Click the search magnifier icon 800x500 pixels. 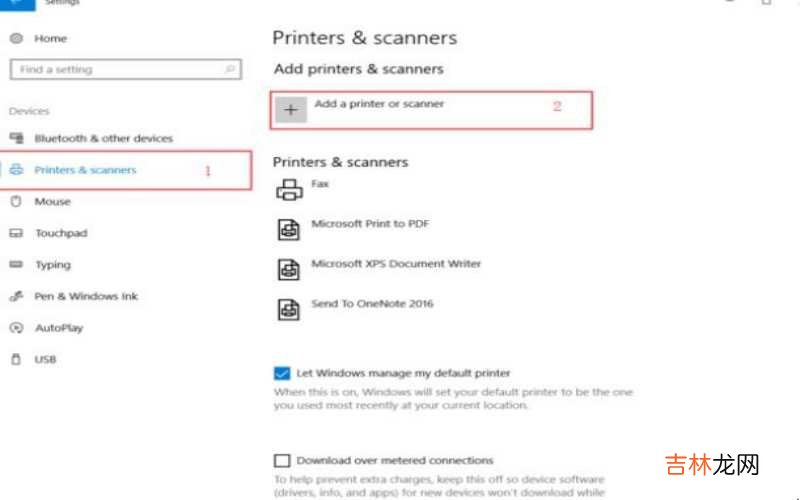click(x=230, y=70)
